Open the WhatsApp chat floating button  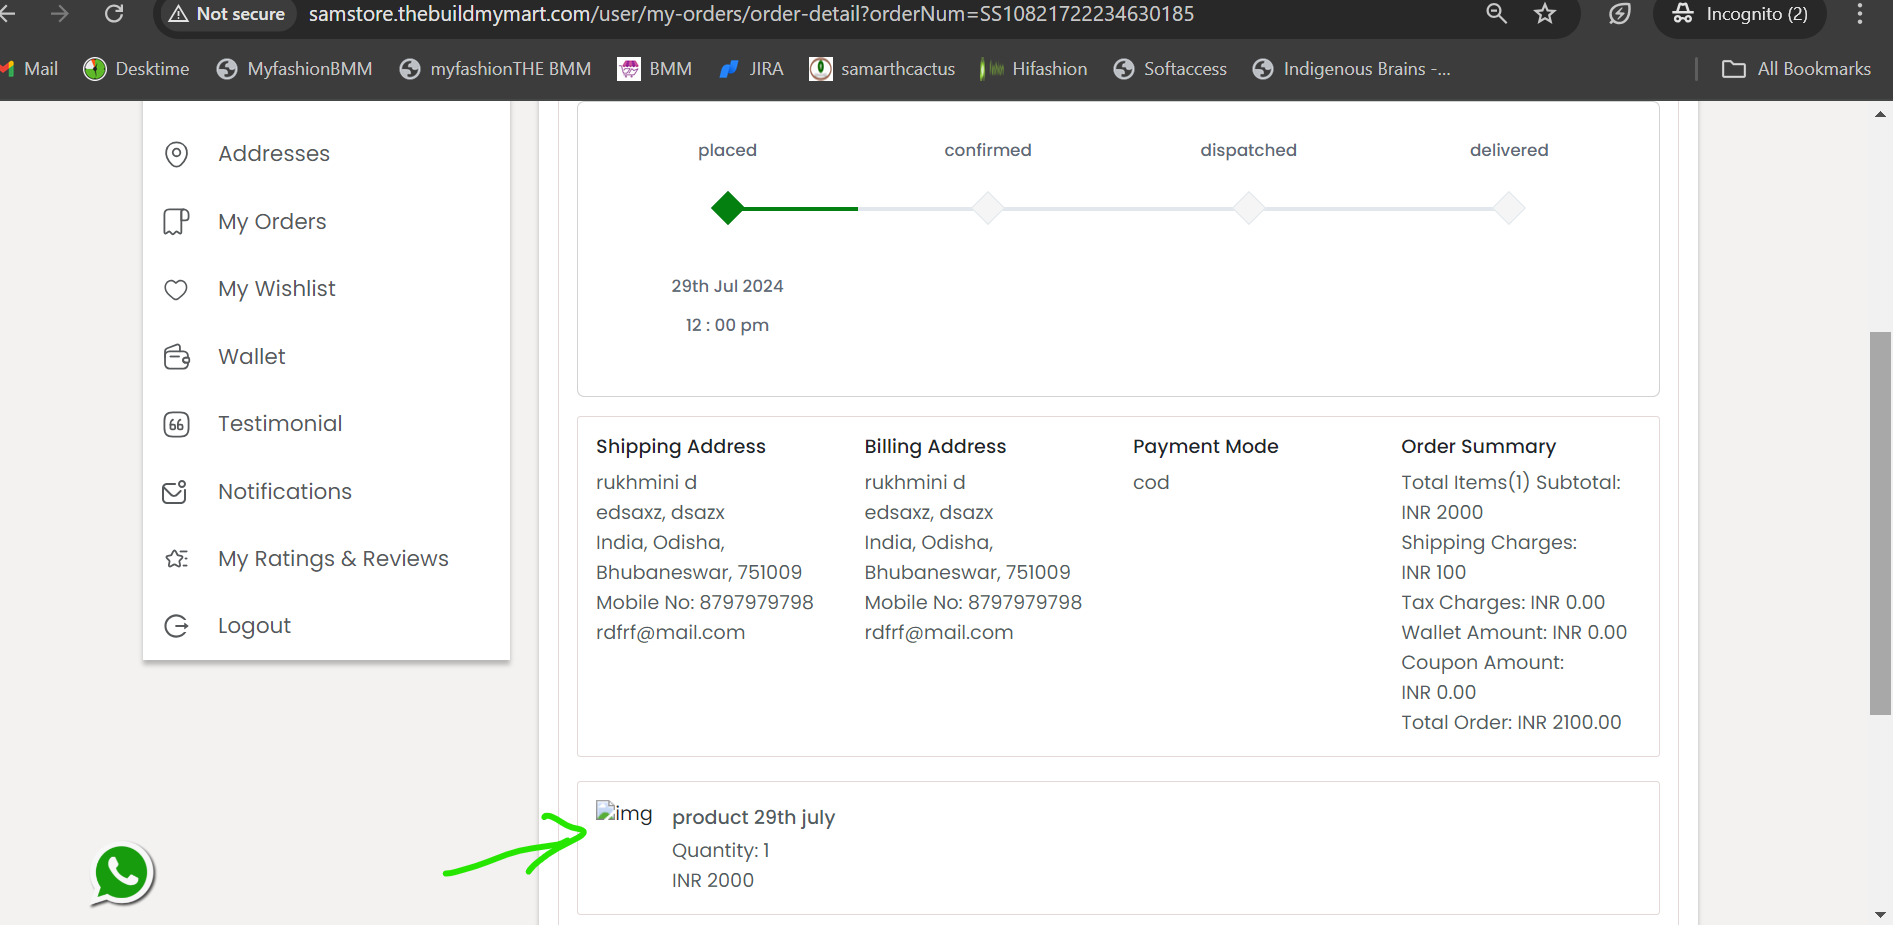pos(123,874)
